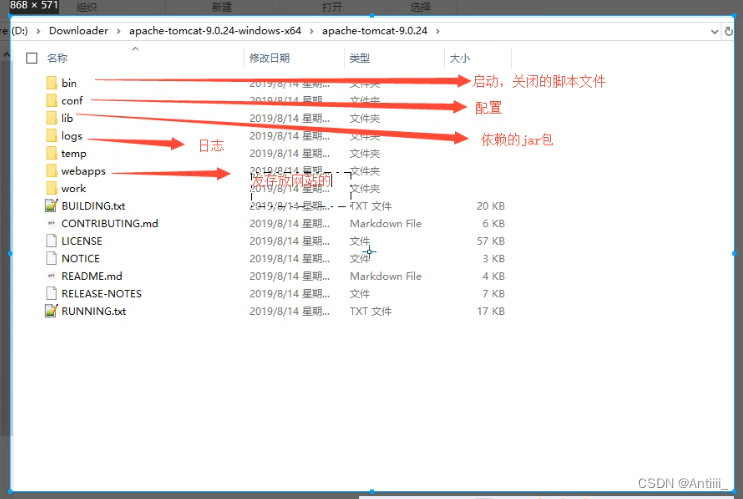Click the 17 KB size of RUNNING.txt
Viewport: 743px width, 499px height.
[x=490, y=311]
